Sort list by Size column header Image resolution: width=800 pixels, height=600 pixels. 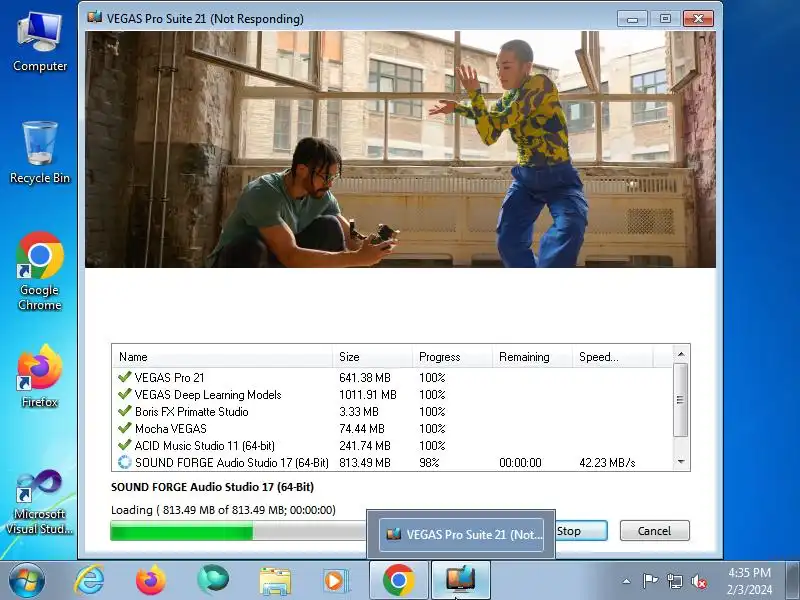tap(372, 357)
